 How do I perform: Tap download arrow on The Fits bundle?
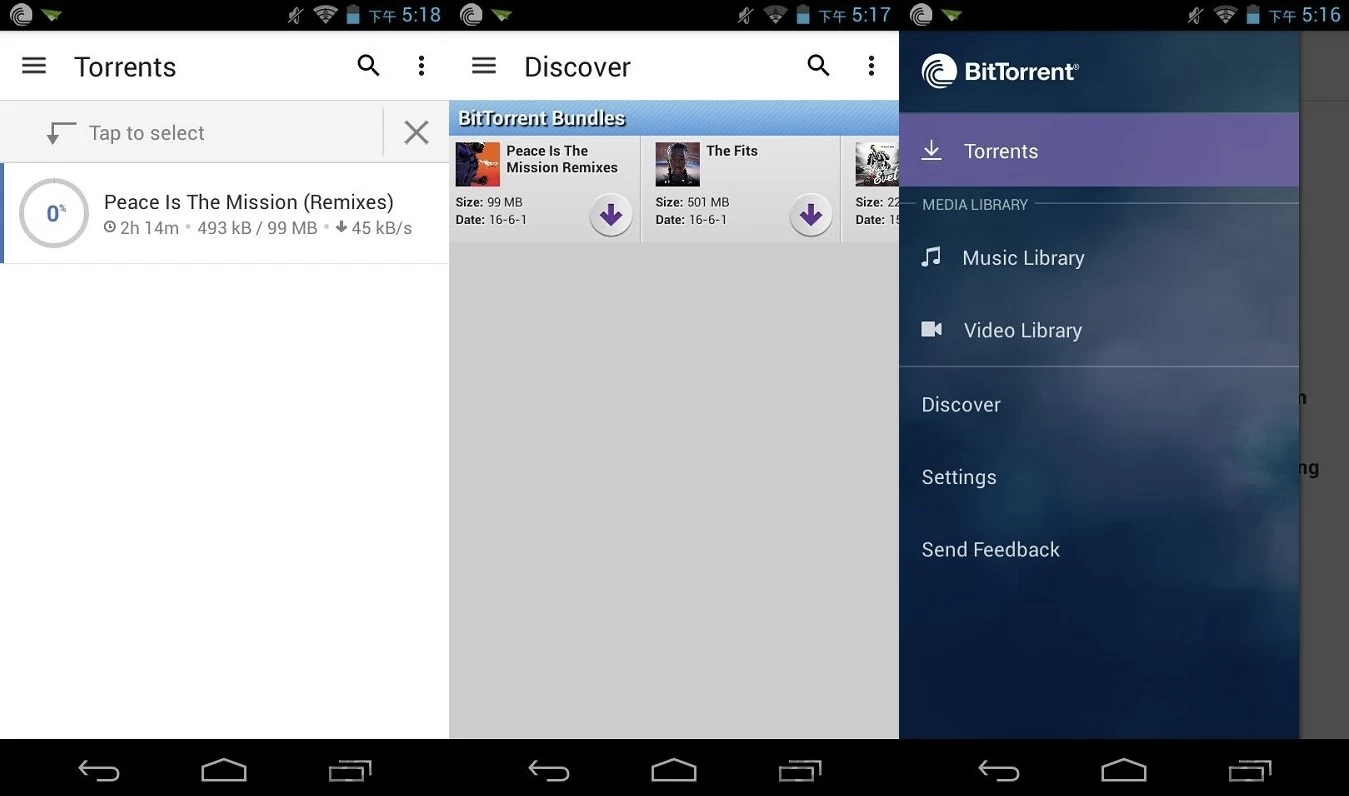[810, 214]
